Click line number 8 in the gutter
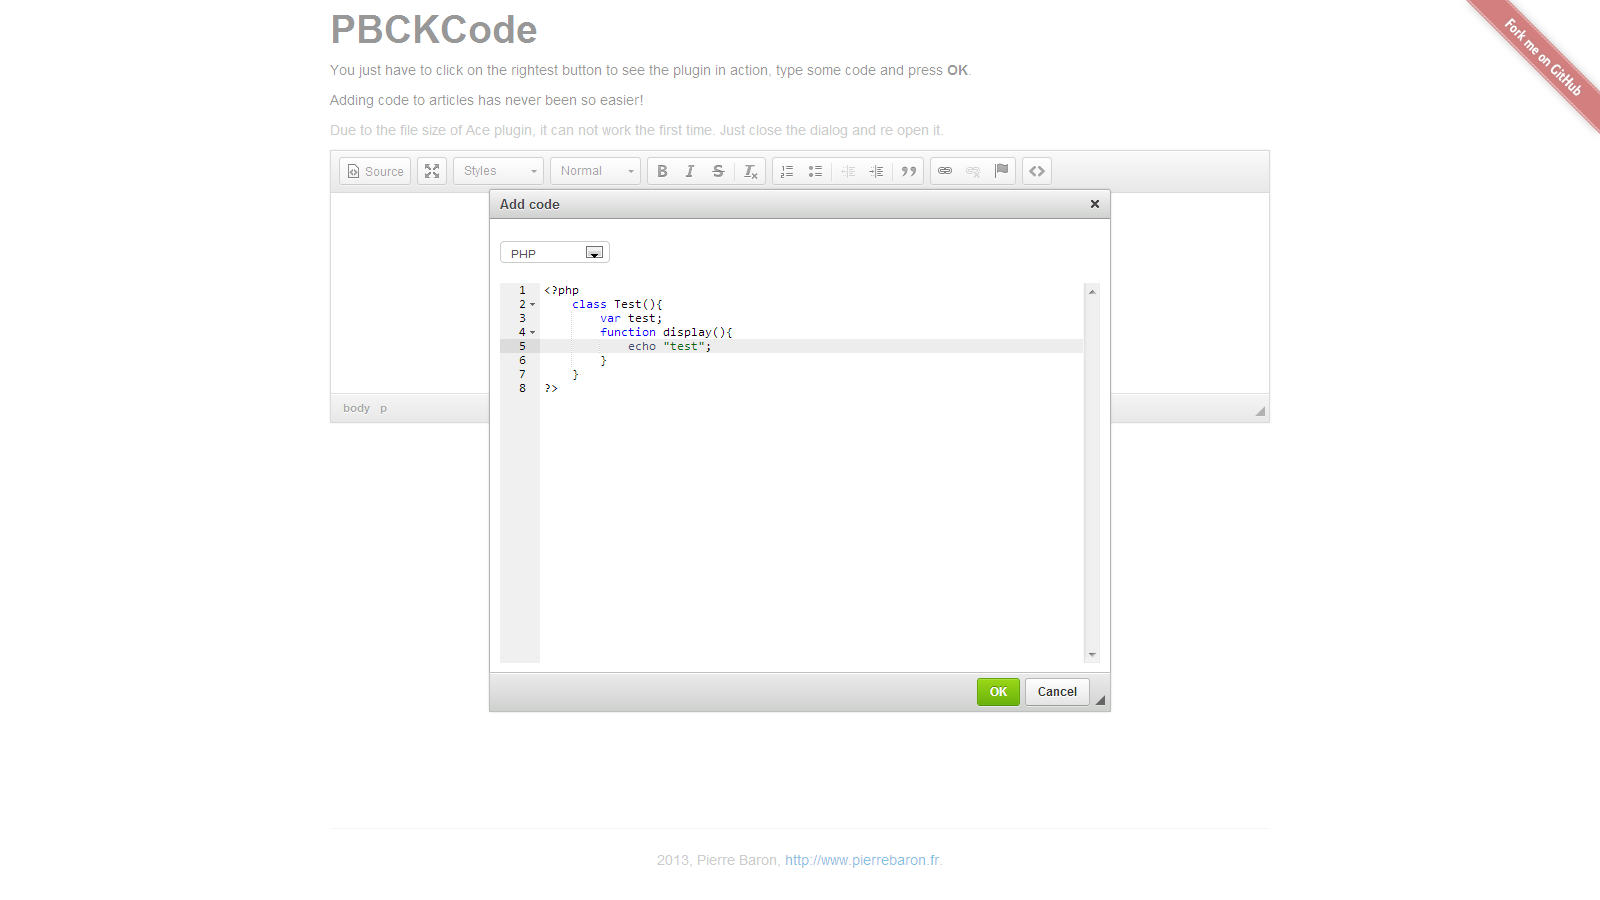1600x900 pixels. pos(522,388)
